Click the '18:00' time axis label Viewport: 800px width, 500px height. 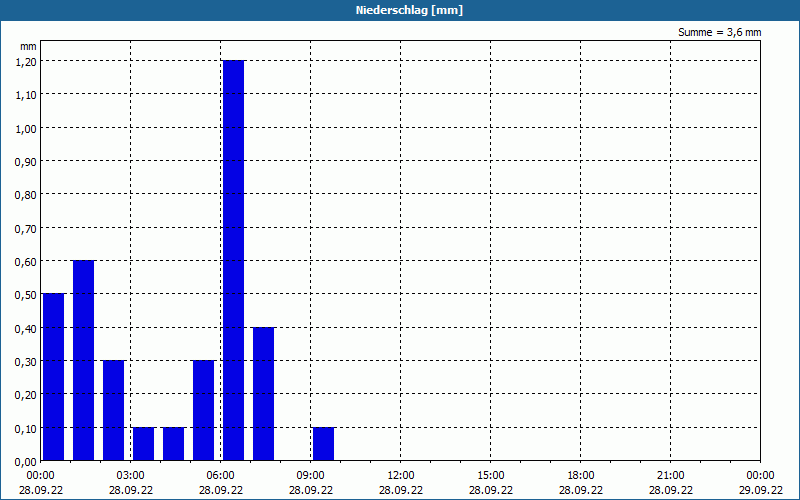(581, 476)
